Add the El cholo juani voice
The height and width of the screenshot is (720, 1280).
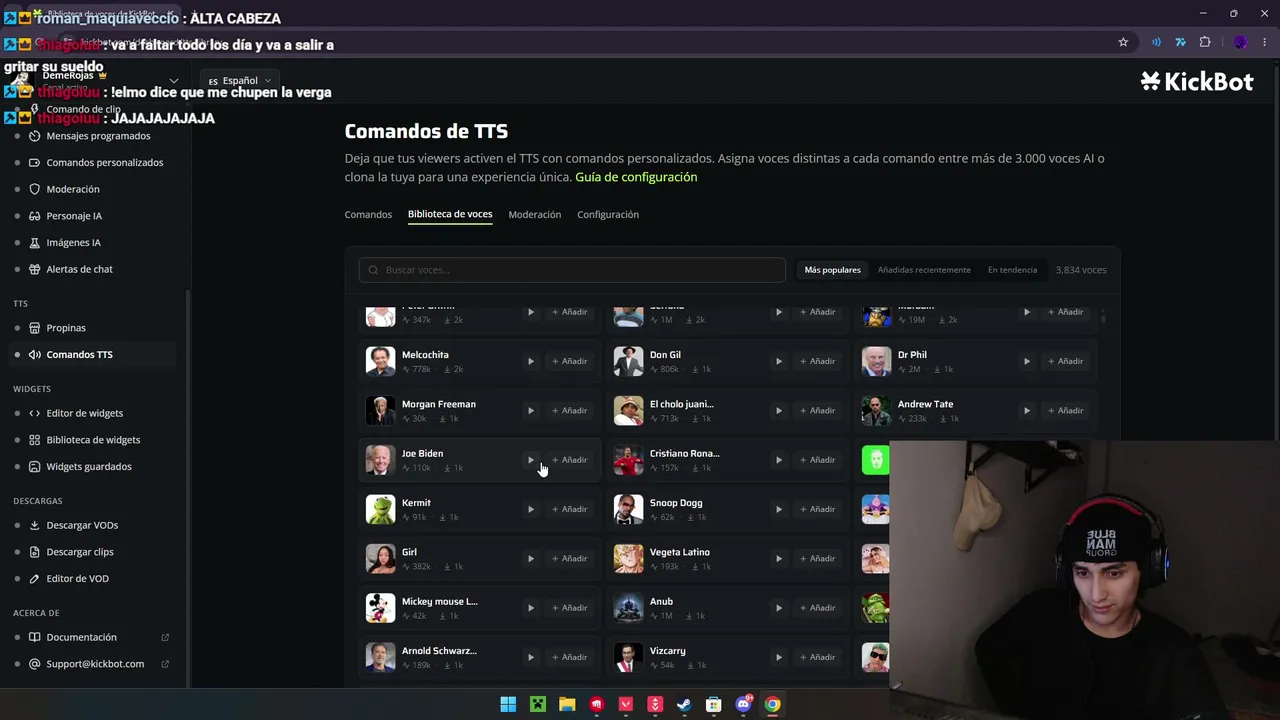(818, 410)
